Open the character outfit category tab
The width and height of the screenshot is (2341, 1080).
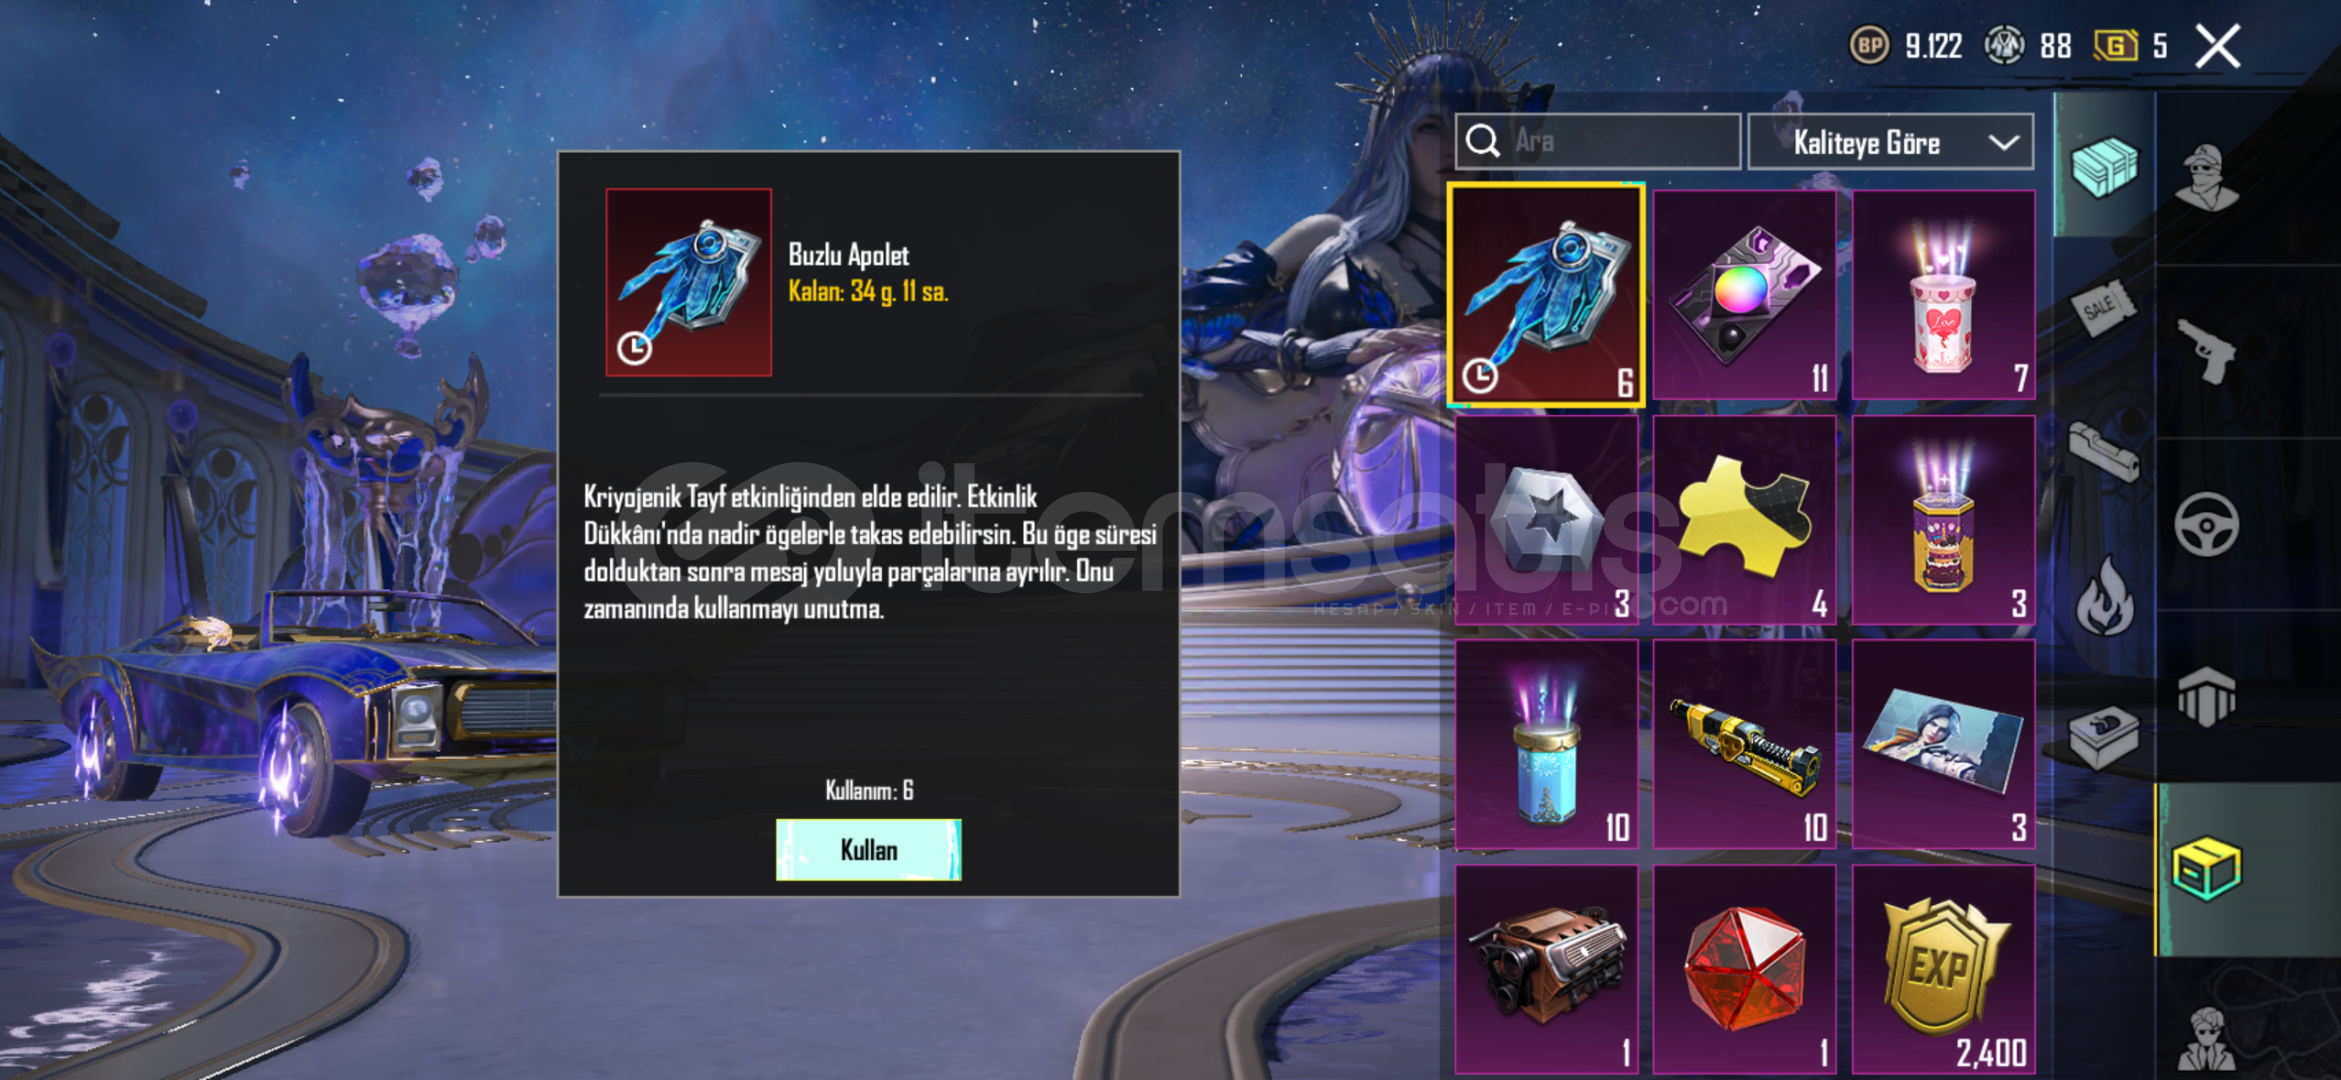[2208, 178]
